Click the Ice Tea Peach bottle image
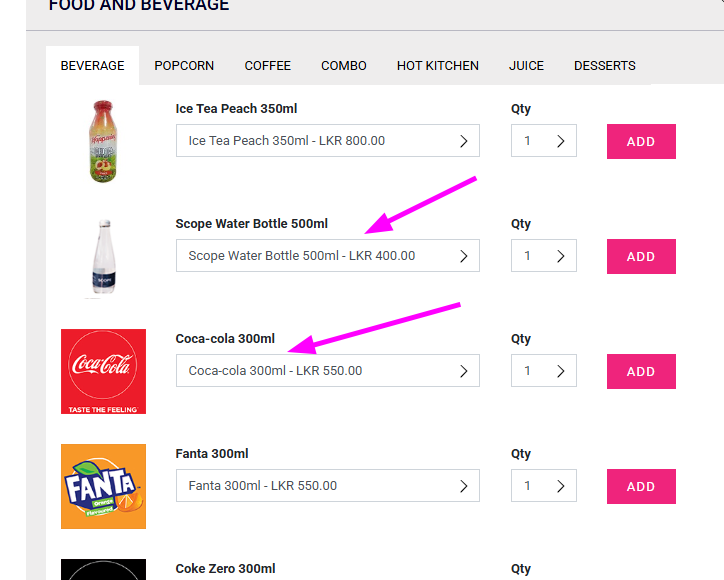The image size is (724, 580). coord(103,141)
